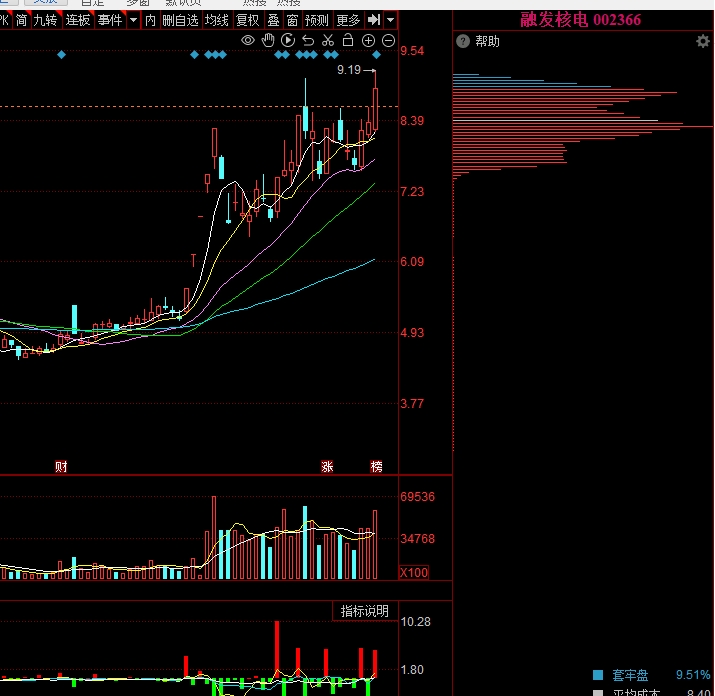Click the 事件 toolbar button
Screen dimensions: 715x696
point(110,20)
